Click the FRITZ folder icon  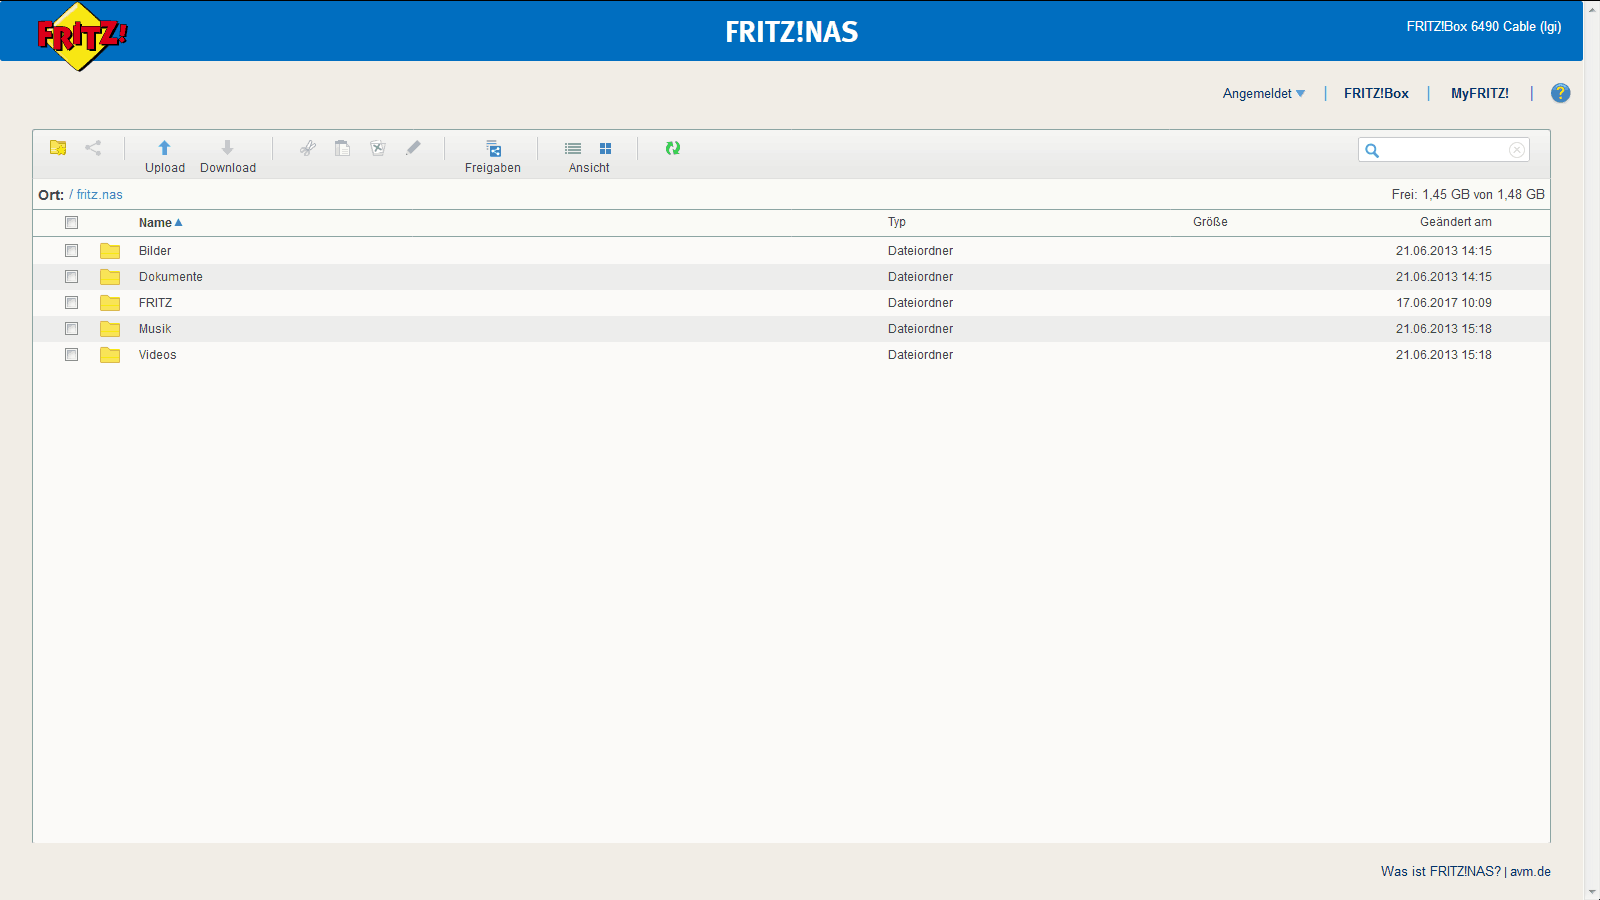point(110,303)
